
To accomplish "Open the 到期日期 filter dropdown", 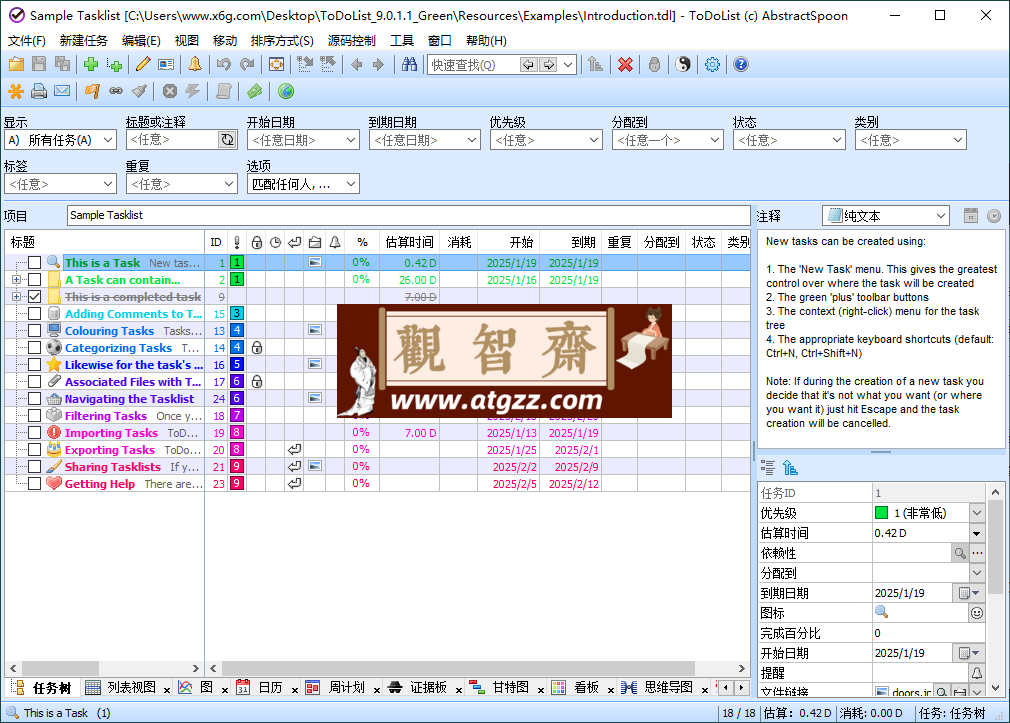I will tap(424, 140).
